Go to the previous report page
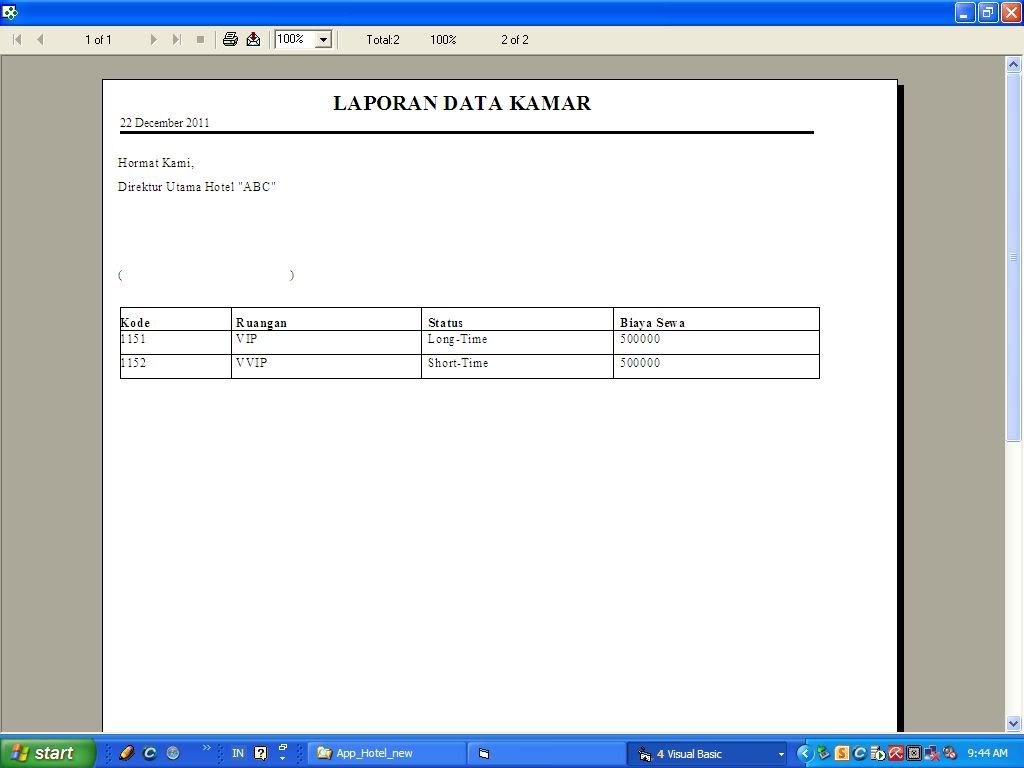Image resolution: width=1024 pixels, height=768 pixels. tap(40, 40)
